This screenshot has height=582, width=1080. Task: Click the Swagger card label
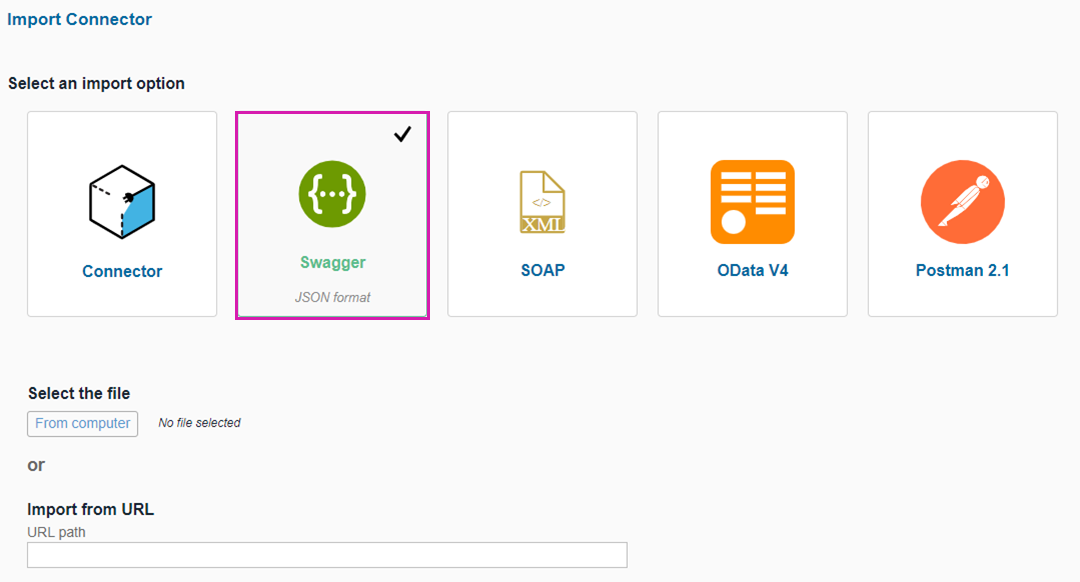pos(333,263)
